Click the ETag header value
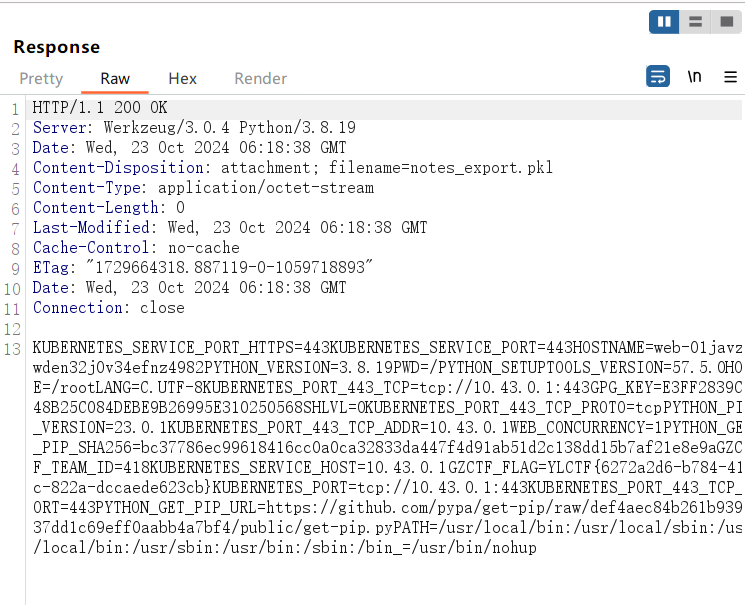 230,268
